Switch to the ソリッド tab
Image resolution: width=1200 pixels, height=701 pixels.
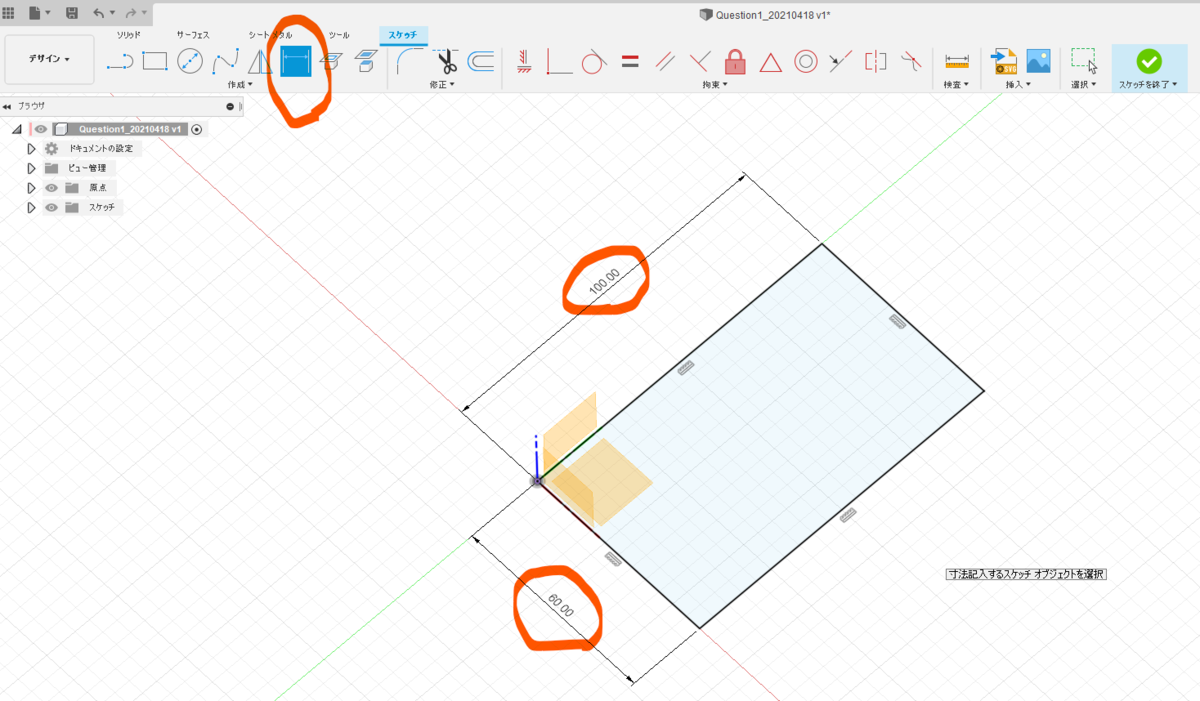pos(129,35)
